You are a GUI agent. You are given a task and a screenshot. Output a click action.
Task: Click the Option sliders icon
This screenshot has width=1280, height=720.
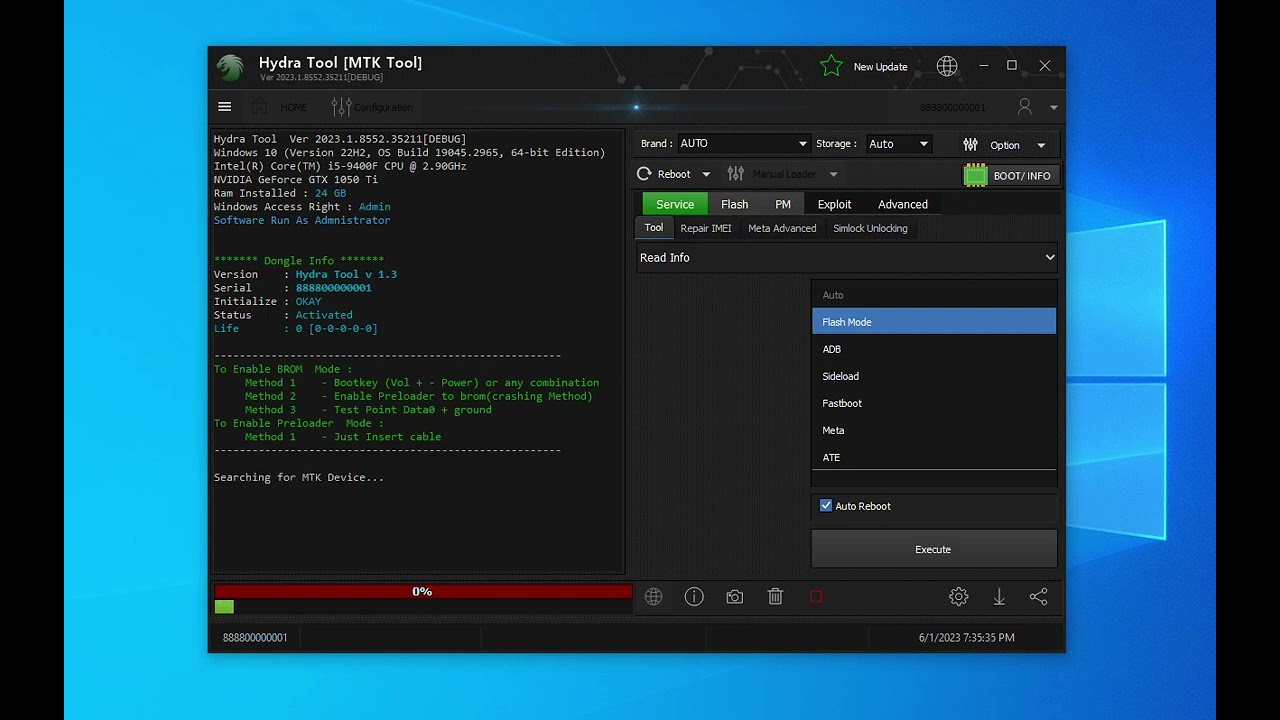(970, 145)
